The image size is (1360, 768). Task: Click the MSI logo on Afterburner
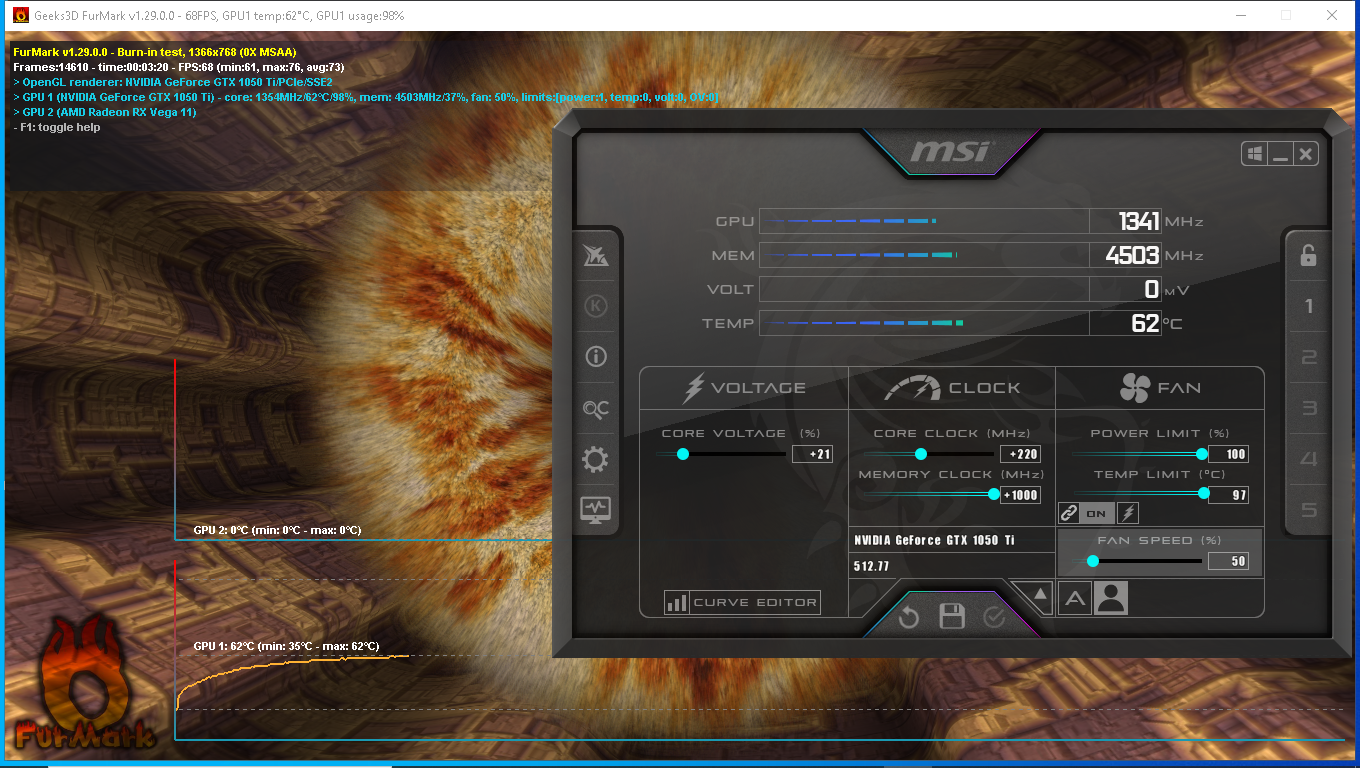[x=950, y=151]
